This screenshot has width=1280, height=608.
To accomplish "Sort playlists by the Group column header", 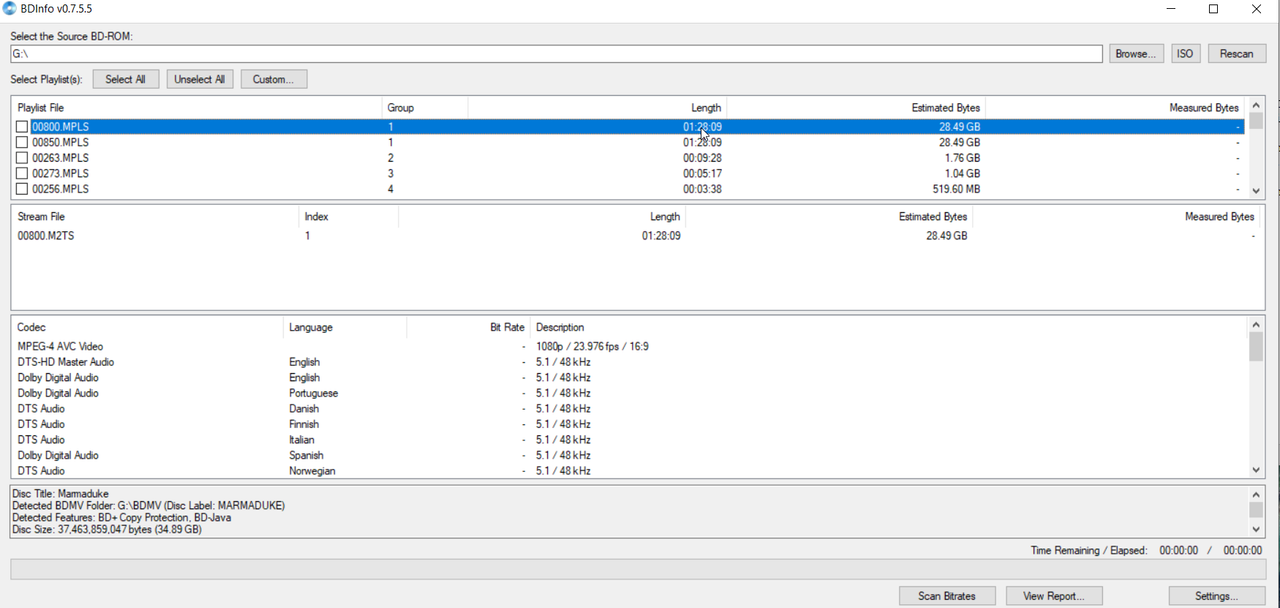I will coord(425,108).
